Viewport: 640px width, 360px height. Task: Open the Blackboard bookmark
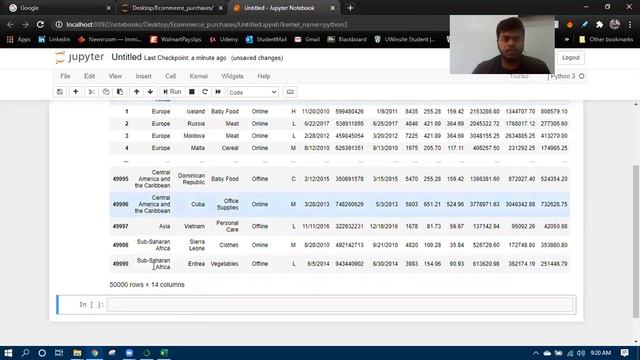pyautogui.click(x=347, y=39)
